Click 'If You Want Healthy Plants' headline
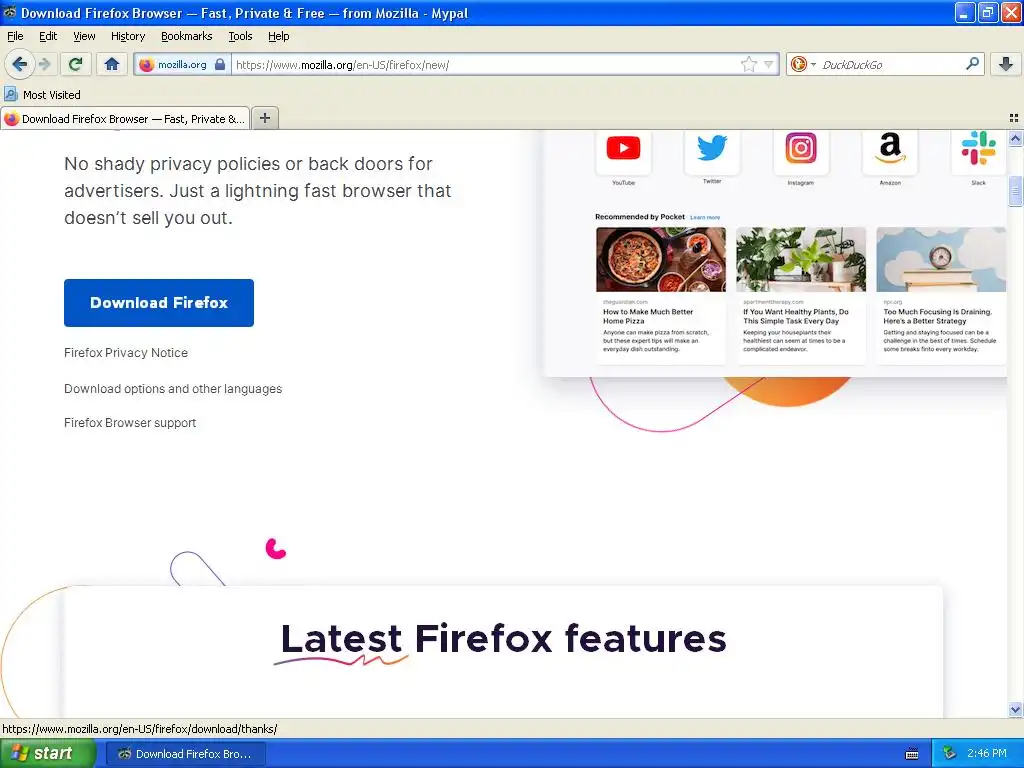The width and height of the screenshot is (1024, 768). (795, 316)
